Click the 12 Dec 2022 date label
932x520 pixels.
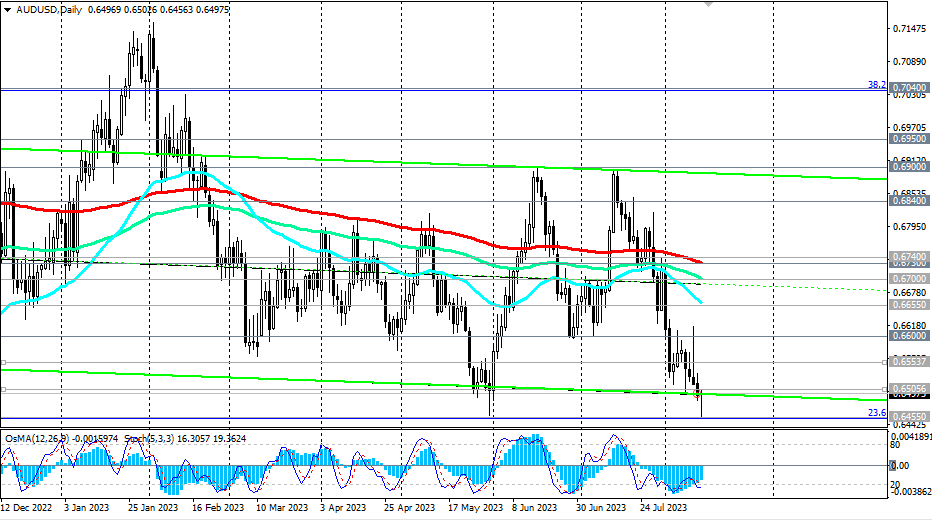click(27, 507)
